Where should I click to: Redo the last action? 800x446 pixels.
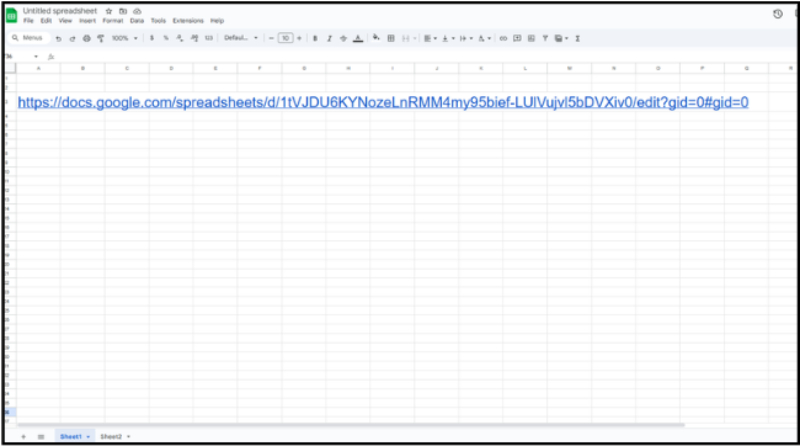[72, 38]
